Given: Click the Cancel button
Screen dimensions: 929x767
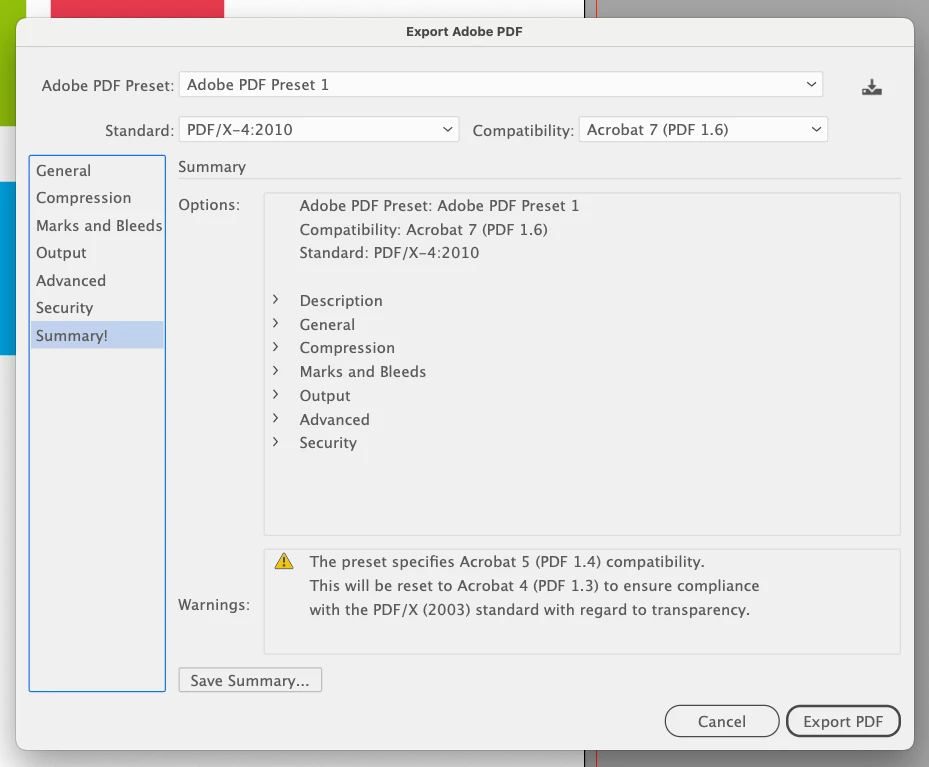Looking at the screenshot, I should 722,721.
